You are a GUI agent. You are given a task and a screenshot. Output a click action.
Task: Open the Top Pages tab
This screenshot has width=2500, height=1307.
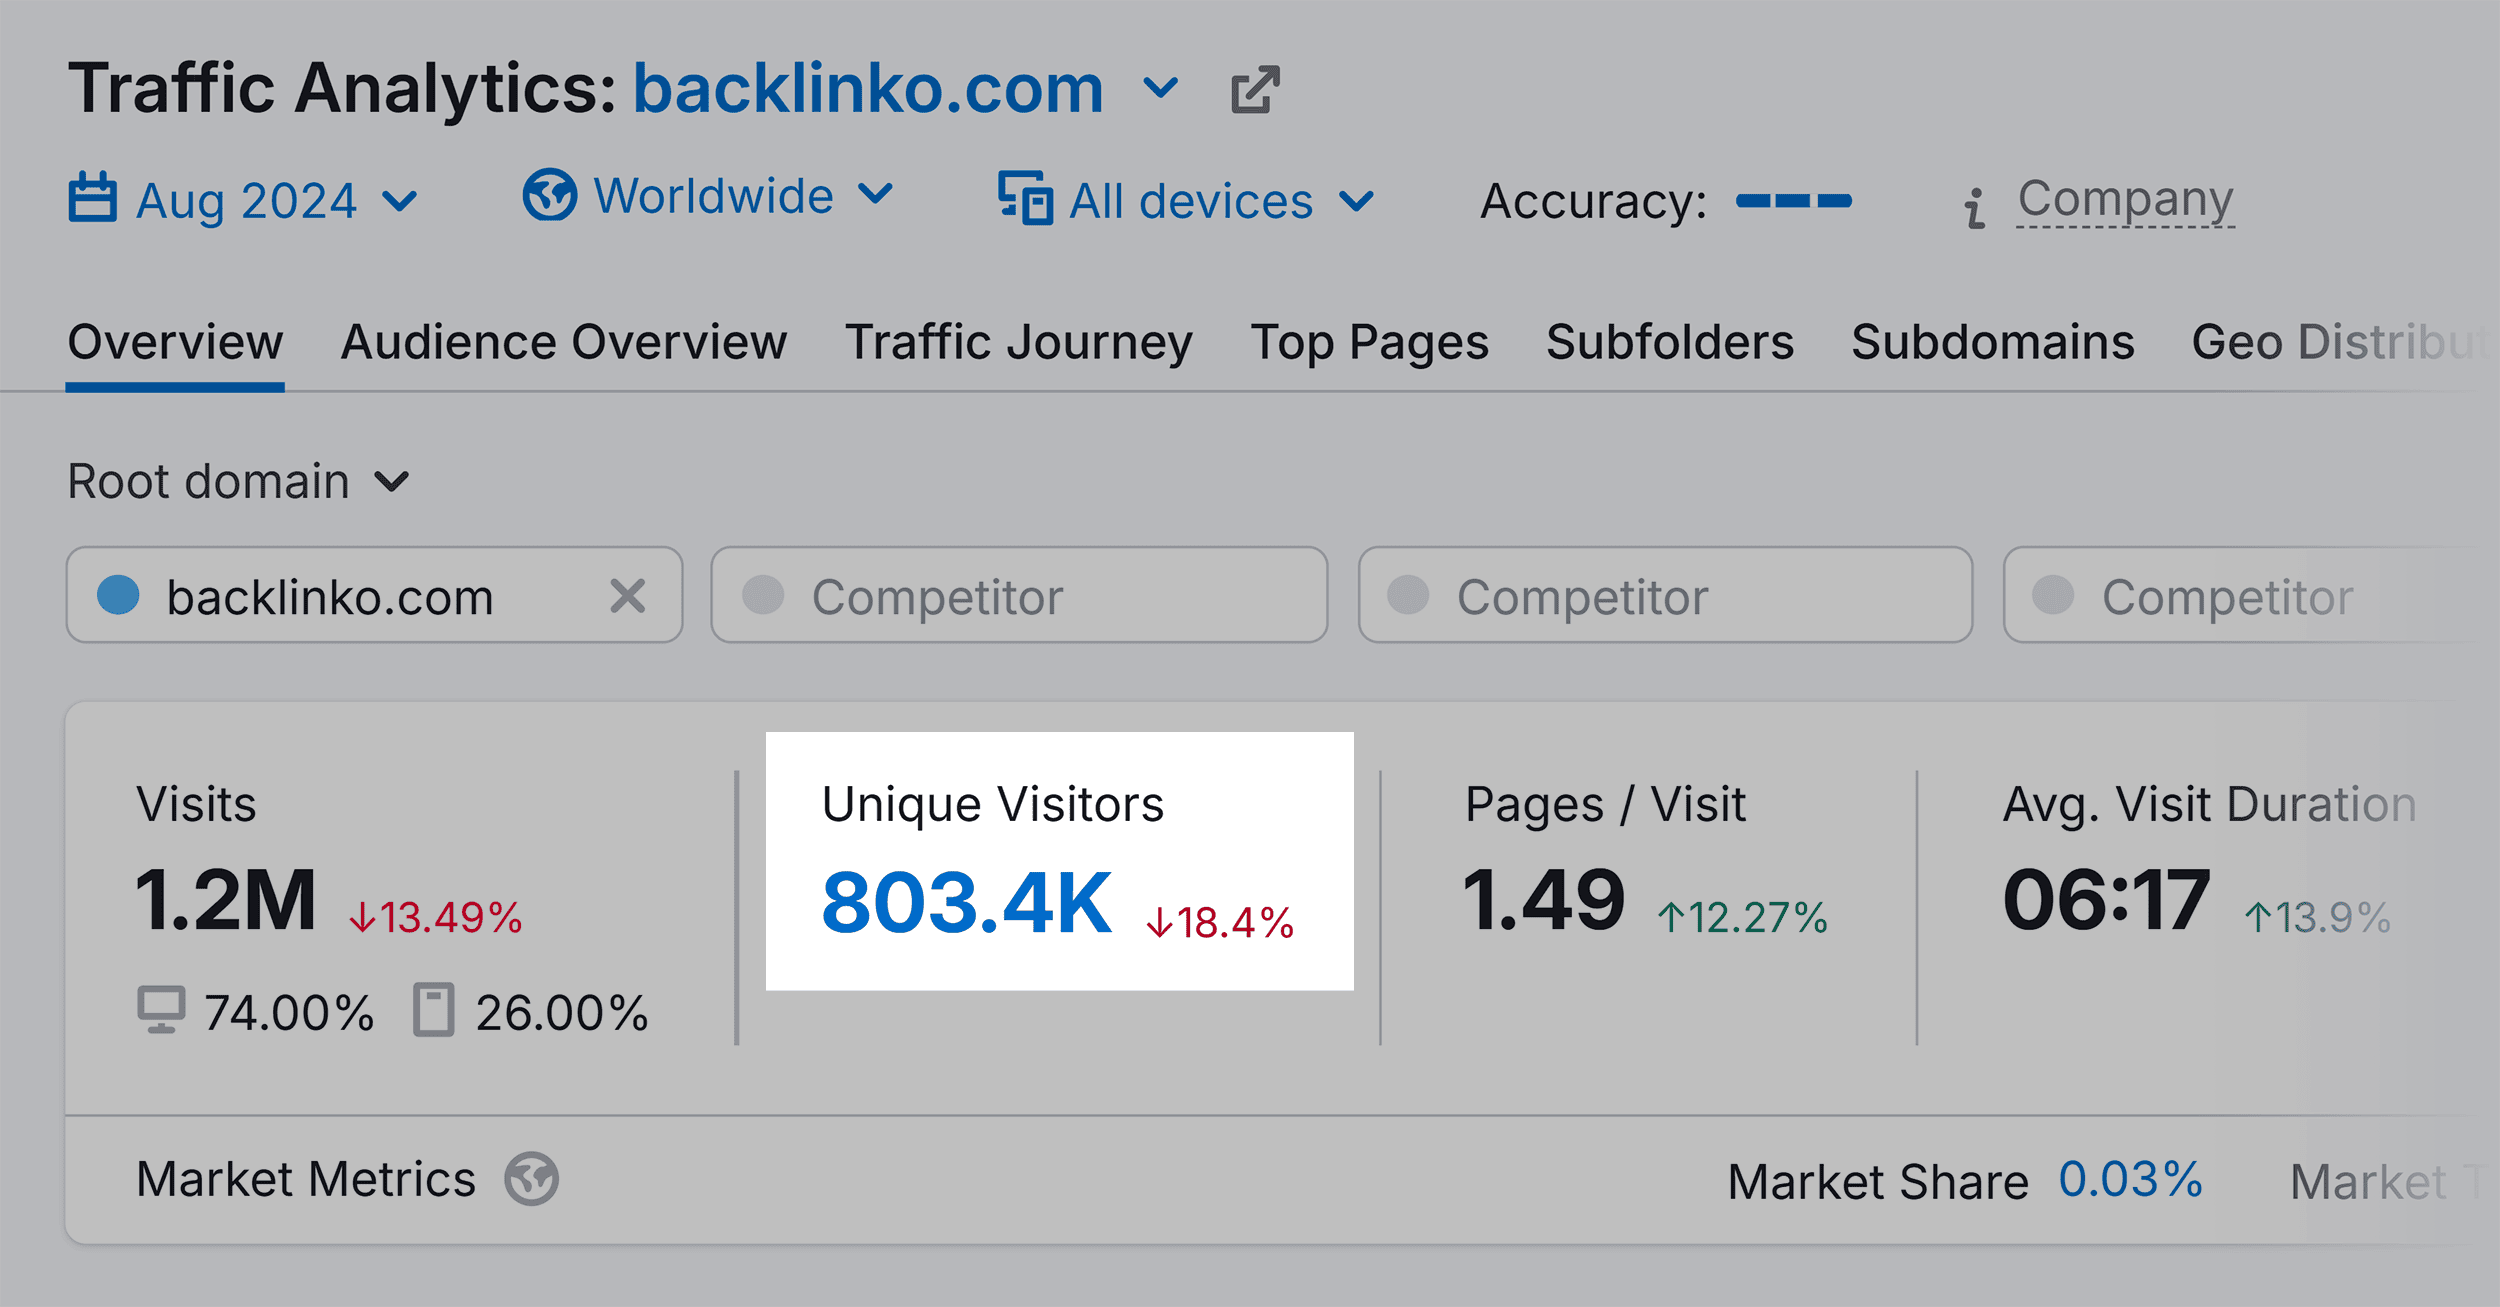pyautogui.click(x=1370, y=343)
